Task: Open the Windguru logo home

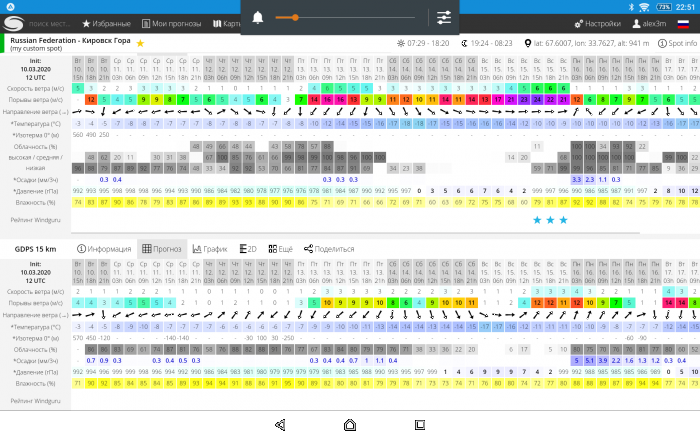Action: click(13, 24)
